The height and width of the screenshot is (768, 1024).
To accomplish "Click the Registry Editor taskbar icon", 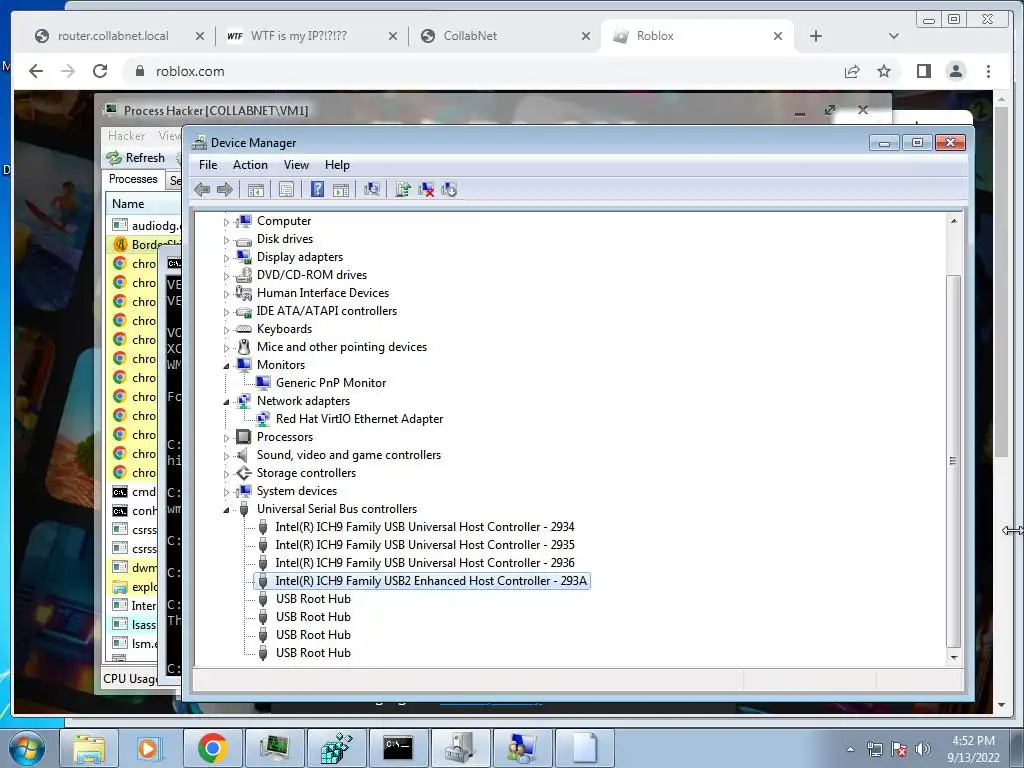I will click(336, 748).
